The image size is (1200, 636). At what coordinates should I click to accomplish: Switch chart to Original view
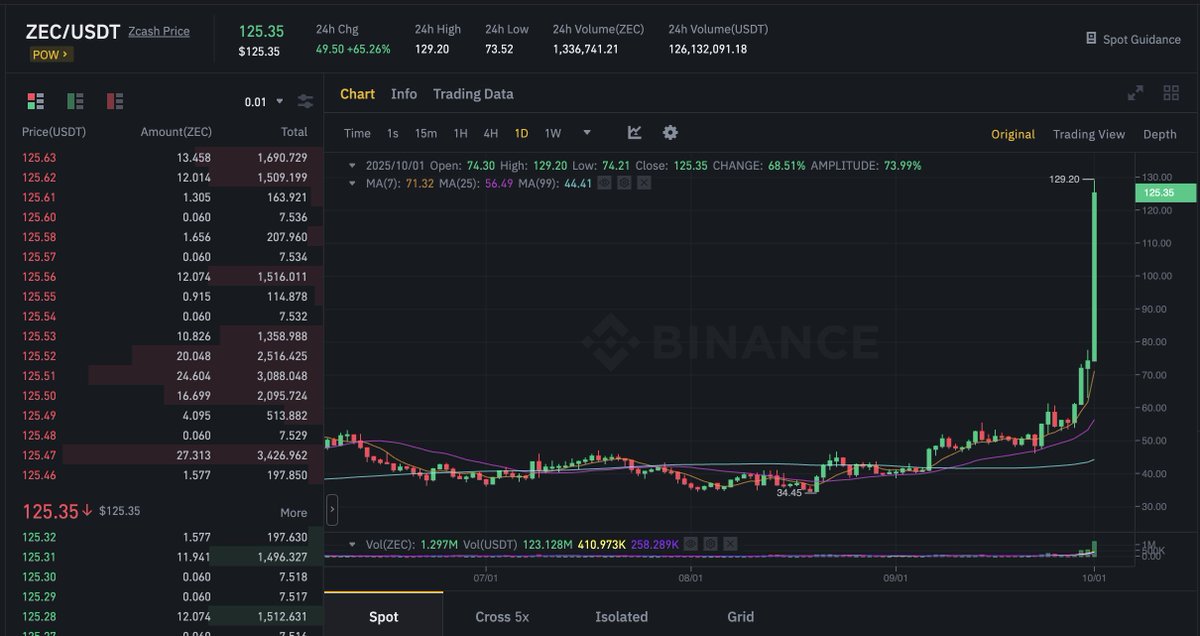pyautogui.click(x=1013, y=134)
